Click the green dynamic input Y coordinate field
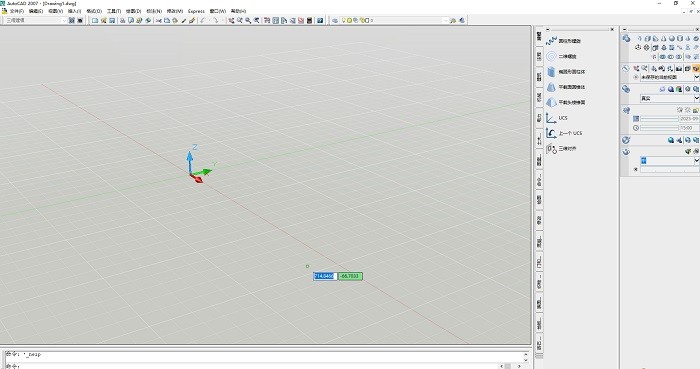 (350, 276)
